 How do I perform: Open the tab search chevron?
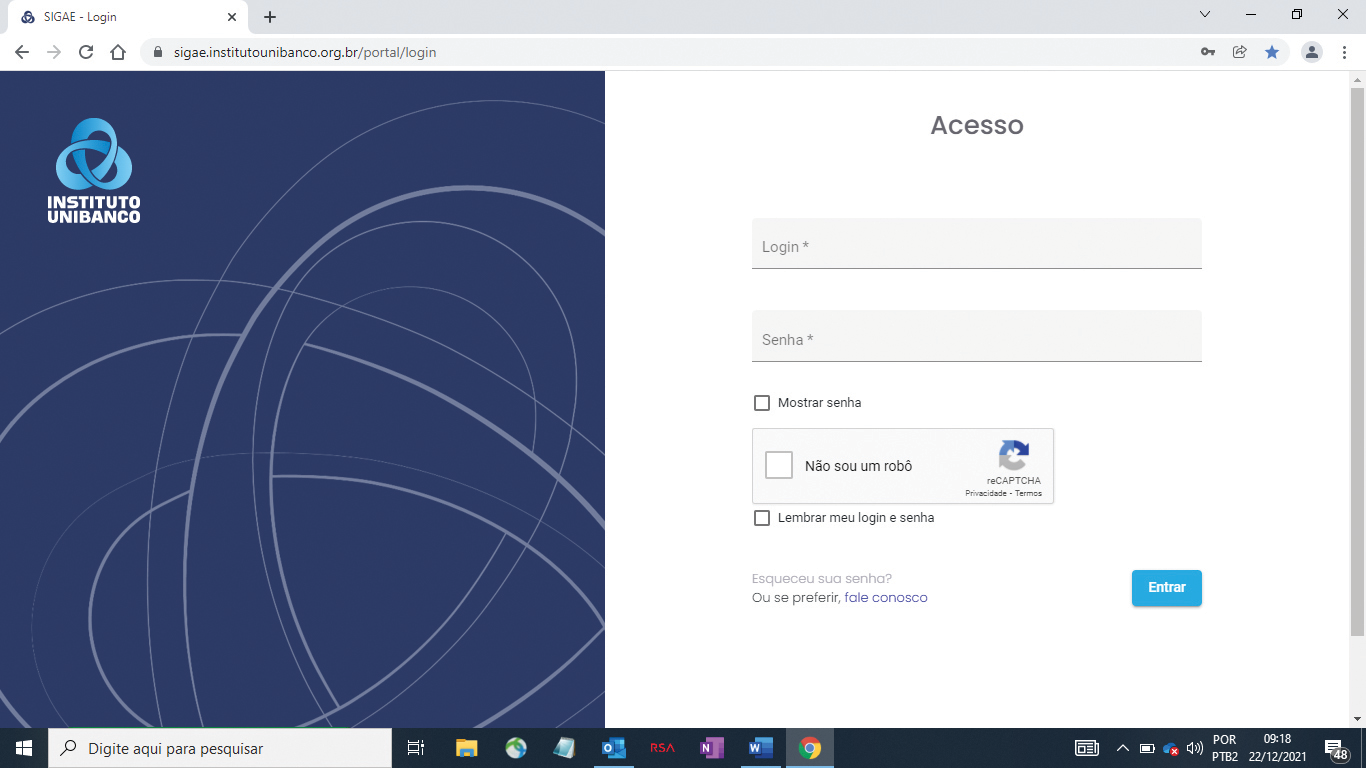point(1205,15)
